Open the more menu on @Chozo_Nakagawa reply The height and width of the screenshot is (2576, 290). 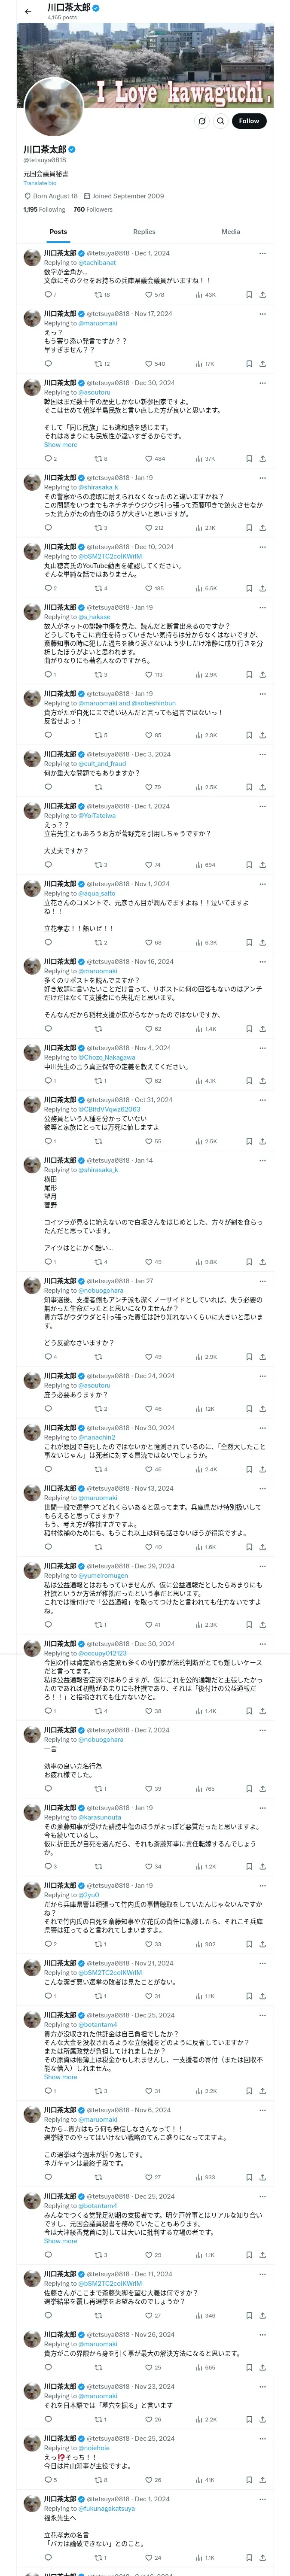click(262, 1048)
